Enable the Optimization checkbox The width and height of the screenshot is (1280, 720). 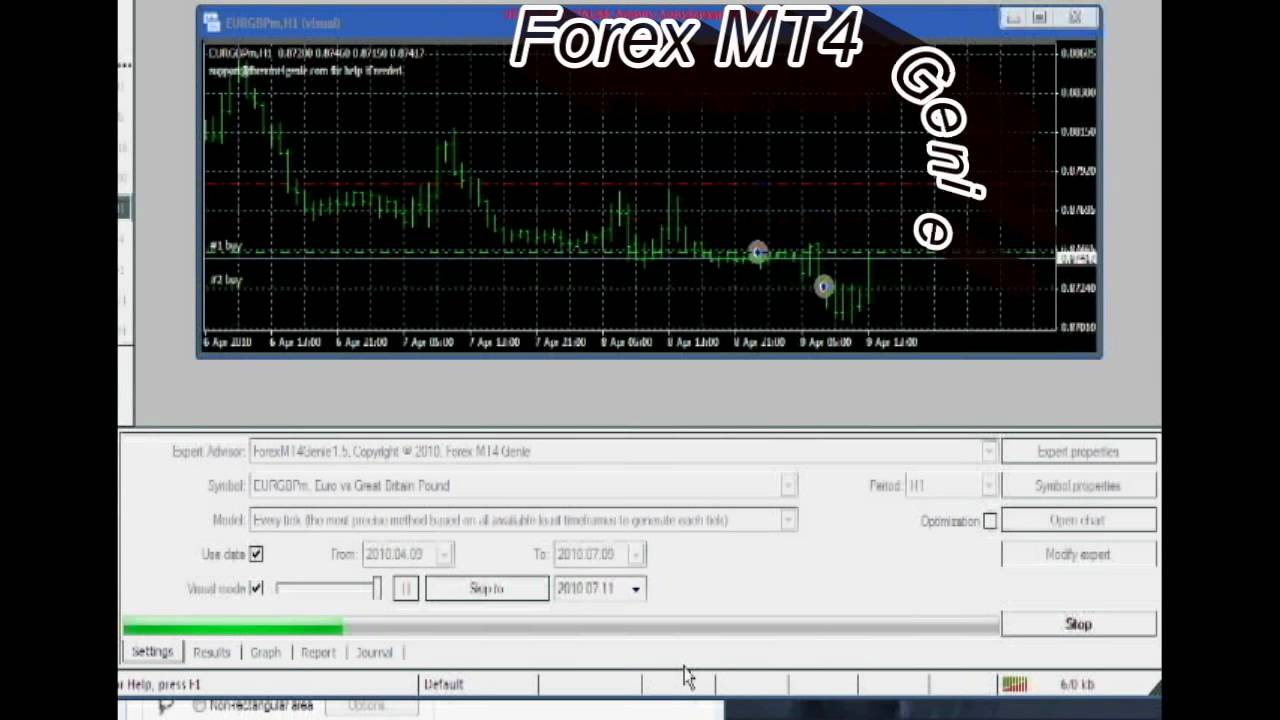coord(990,521)
